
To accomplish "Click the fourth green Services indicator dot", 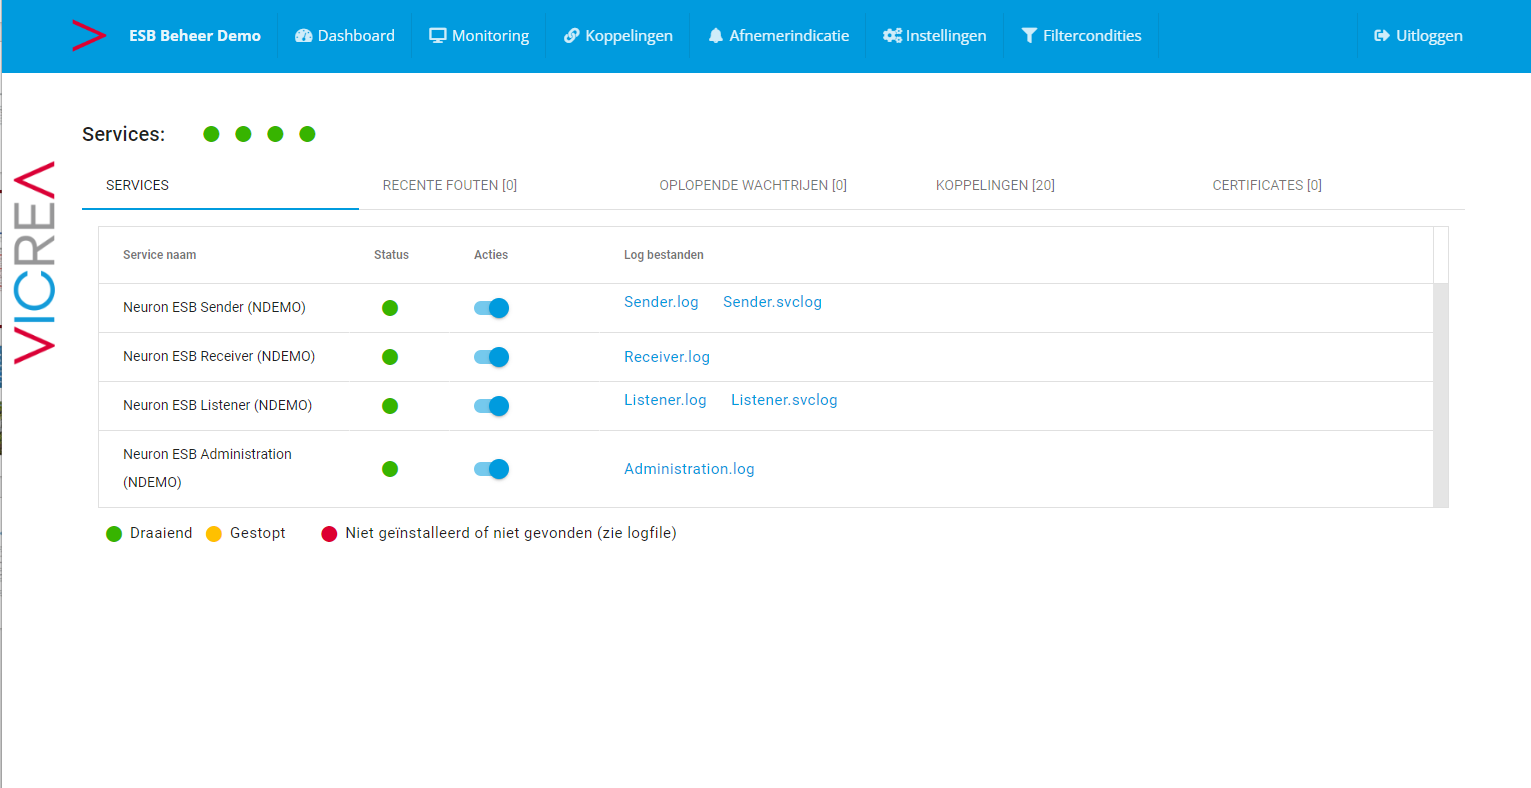I will click(x=307, y=134).
